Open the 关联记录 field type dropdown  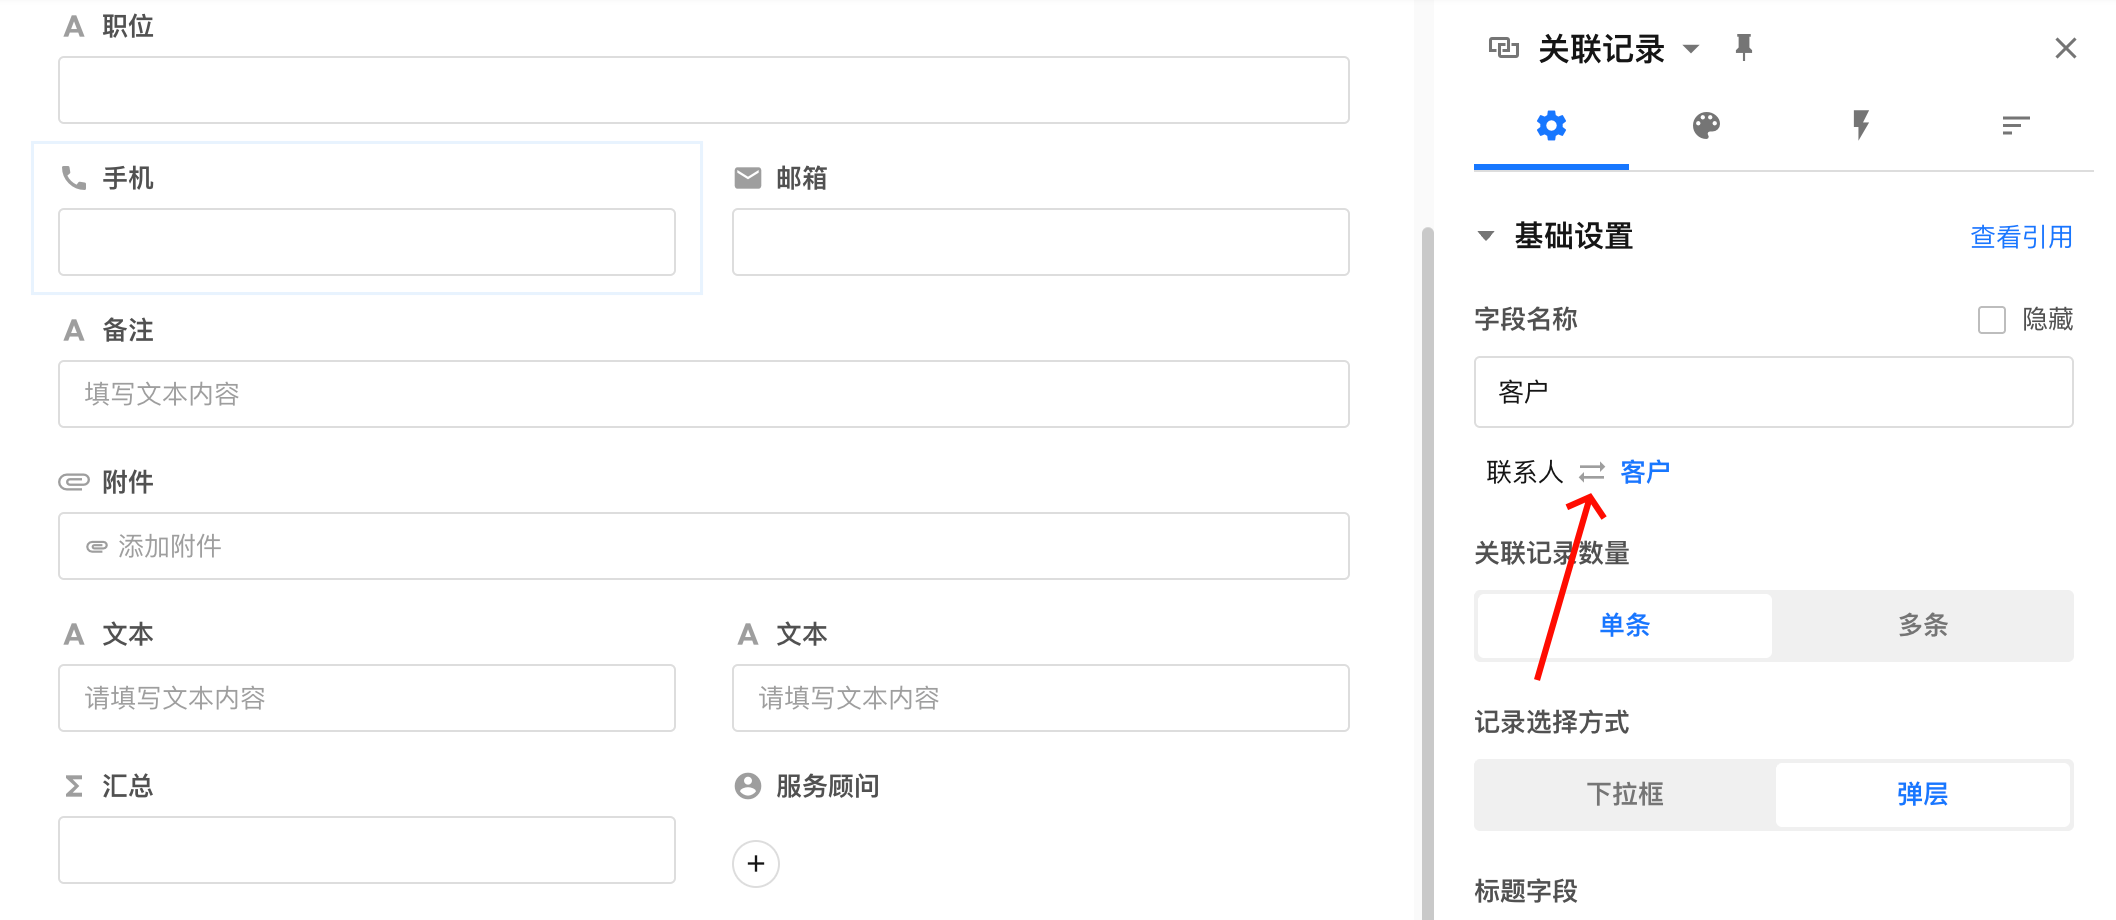pyautogui.click(x=1691, y=49)
